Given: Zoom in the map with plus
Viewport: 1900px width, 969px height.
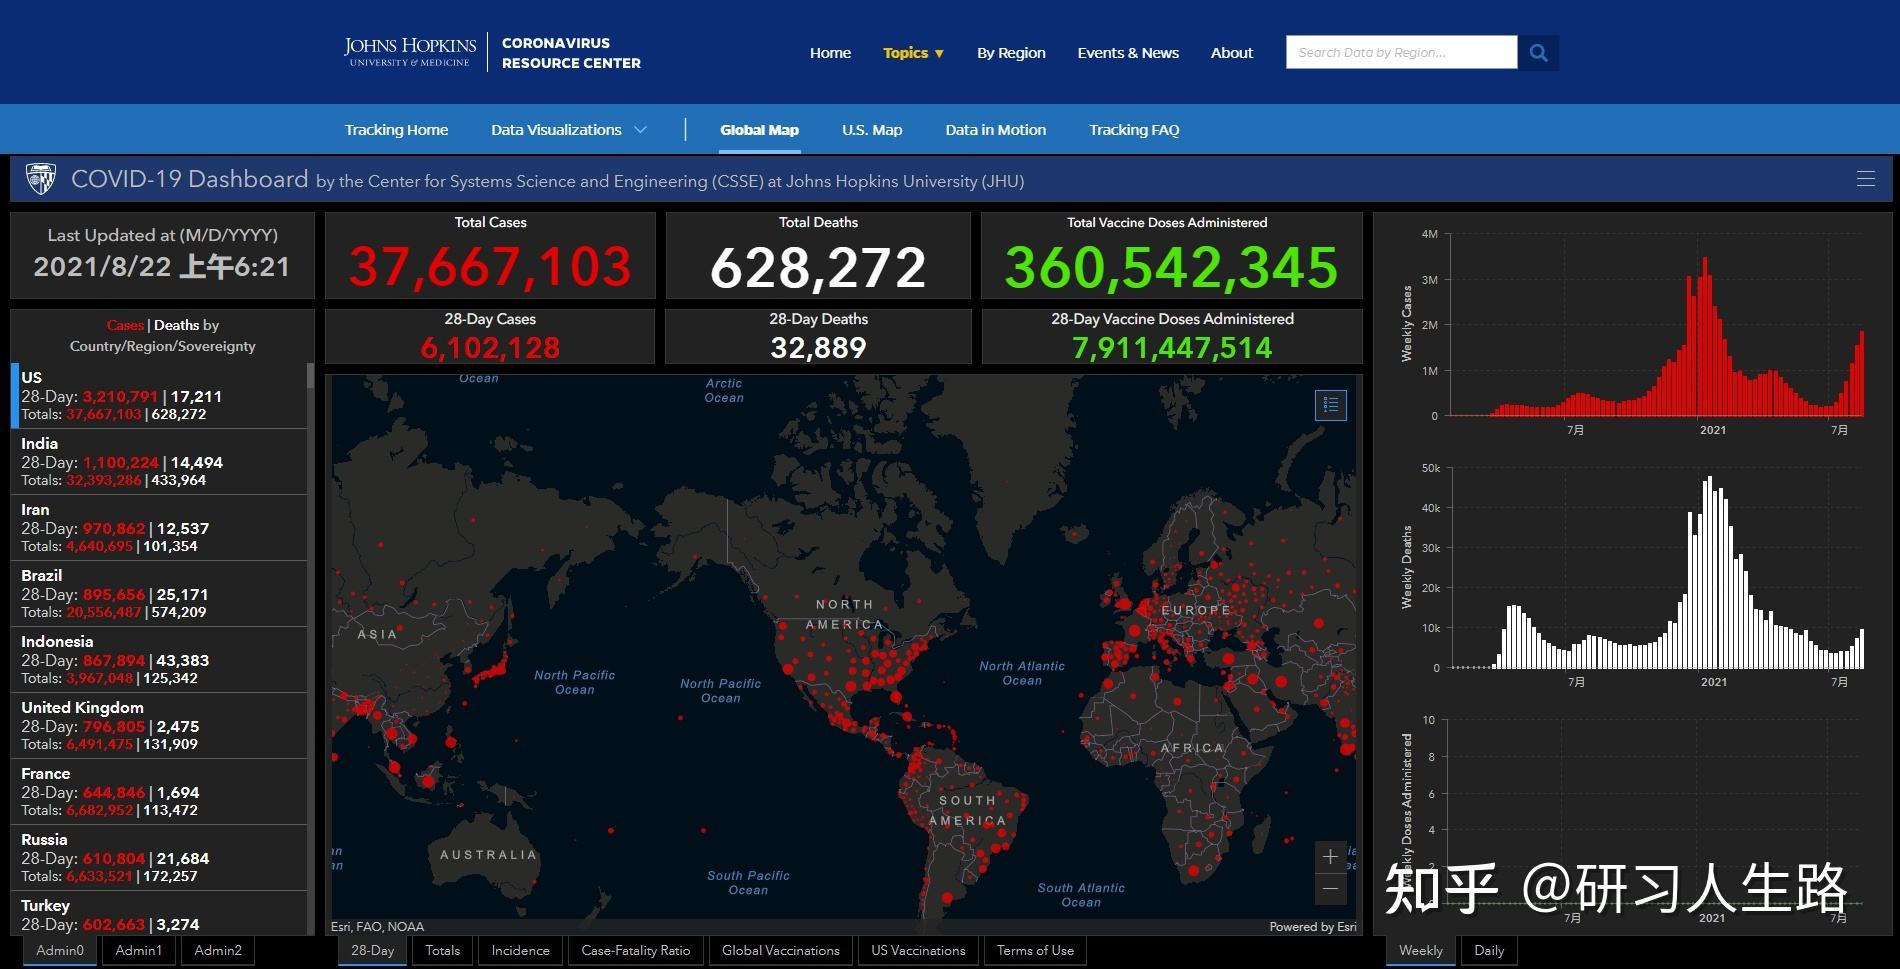Looking at the screenshot, I should click(x=1330, y=857).
